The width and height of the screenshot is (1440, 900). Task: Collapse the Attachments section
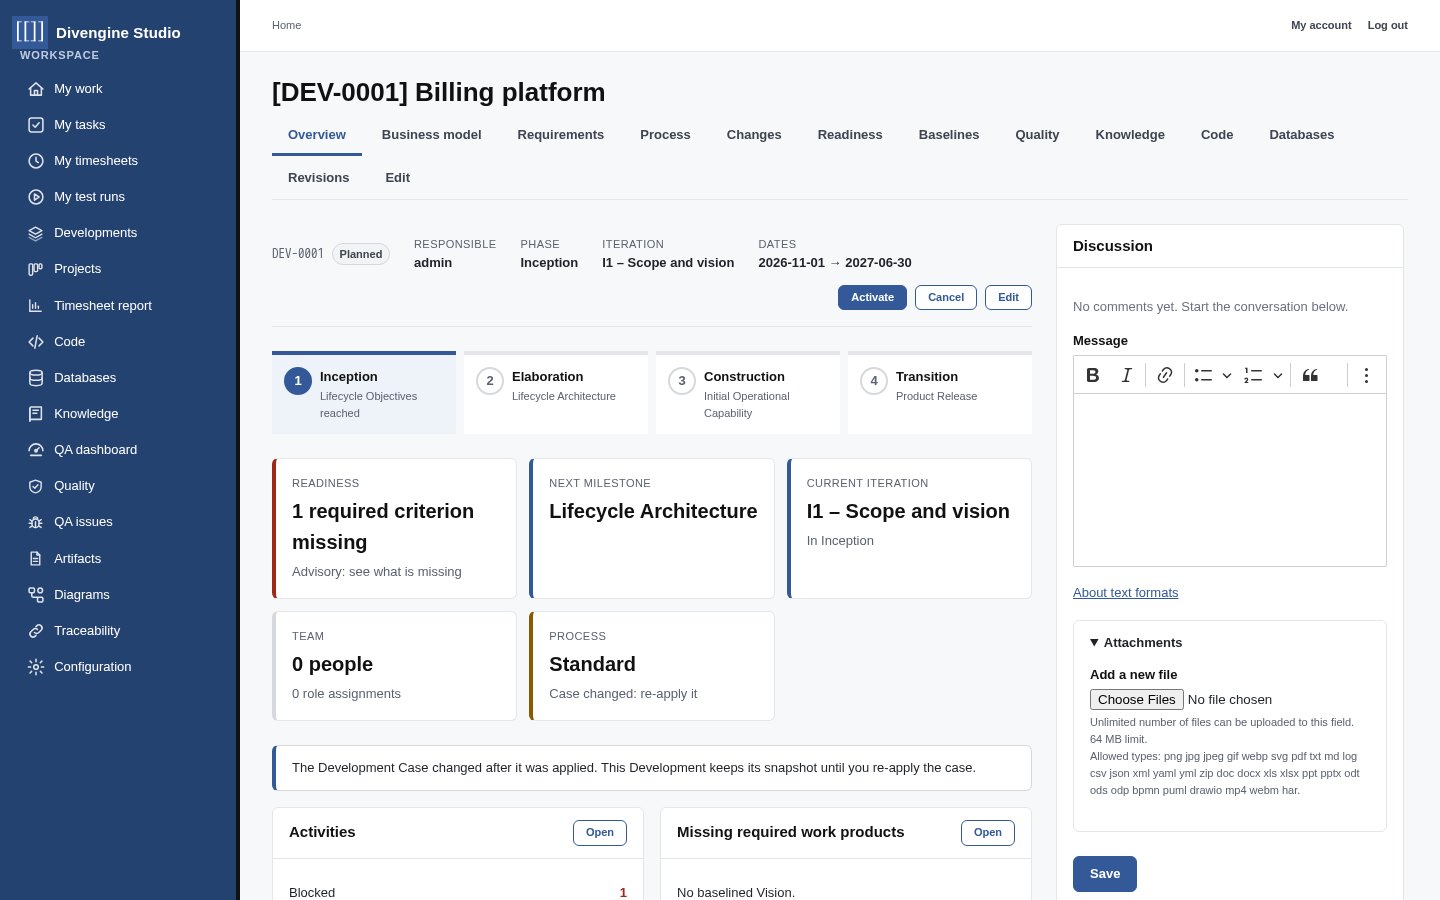[x=1136, y=643]
